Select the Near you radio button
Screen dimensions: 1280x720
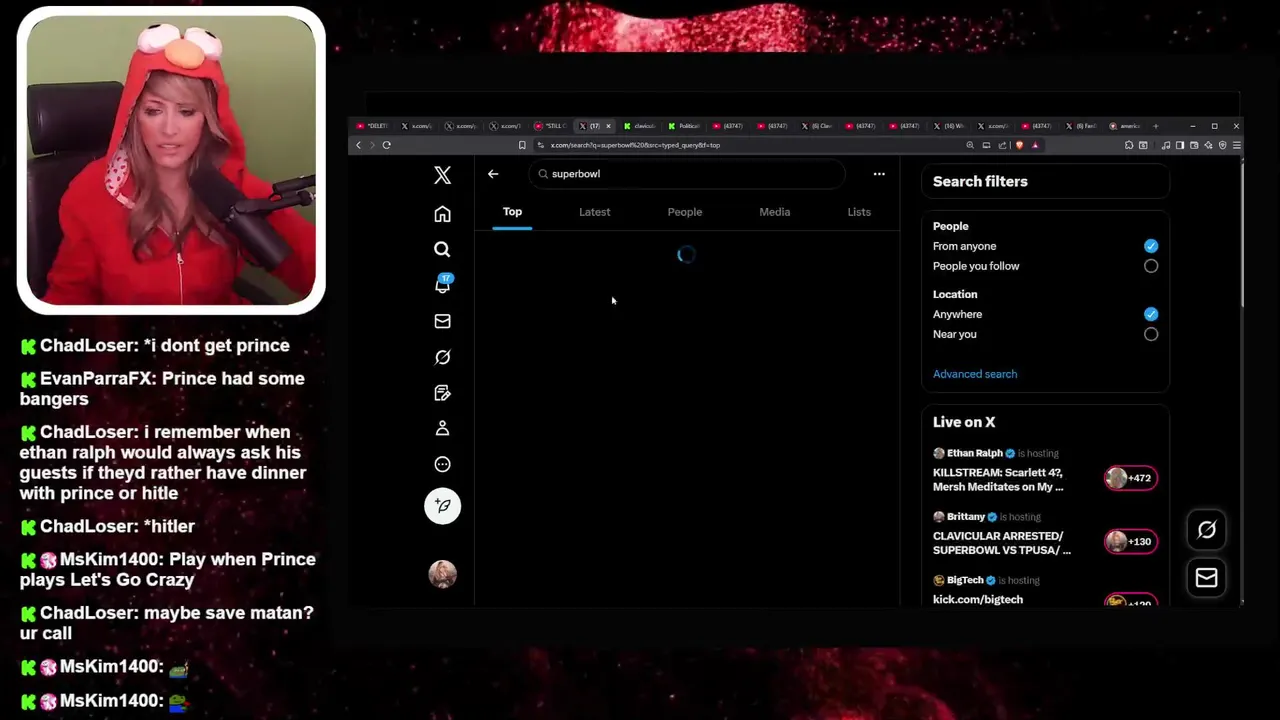click(1151, 334)
